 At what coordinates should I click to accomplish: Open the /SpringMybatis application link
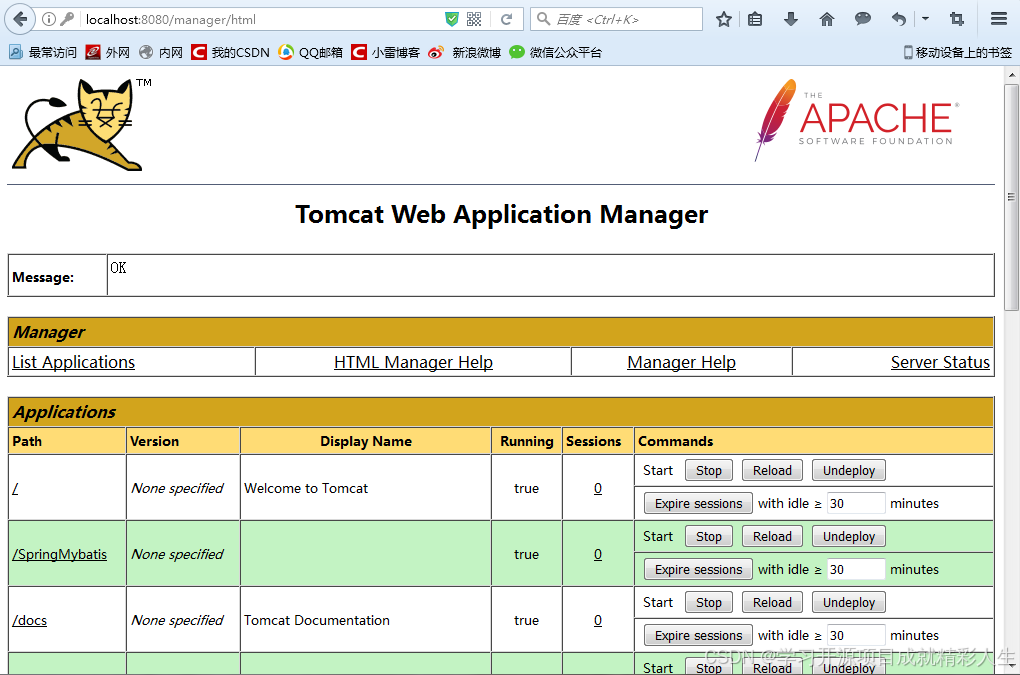pos(59,555)
